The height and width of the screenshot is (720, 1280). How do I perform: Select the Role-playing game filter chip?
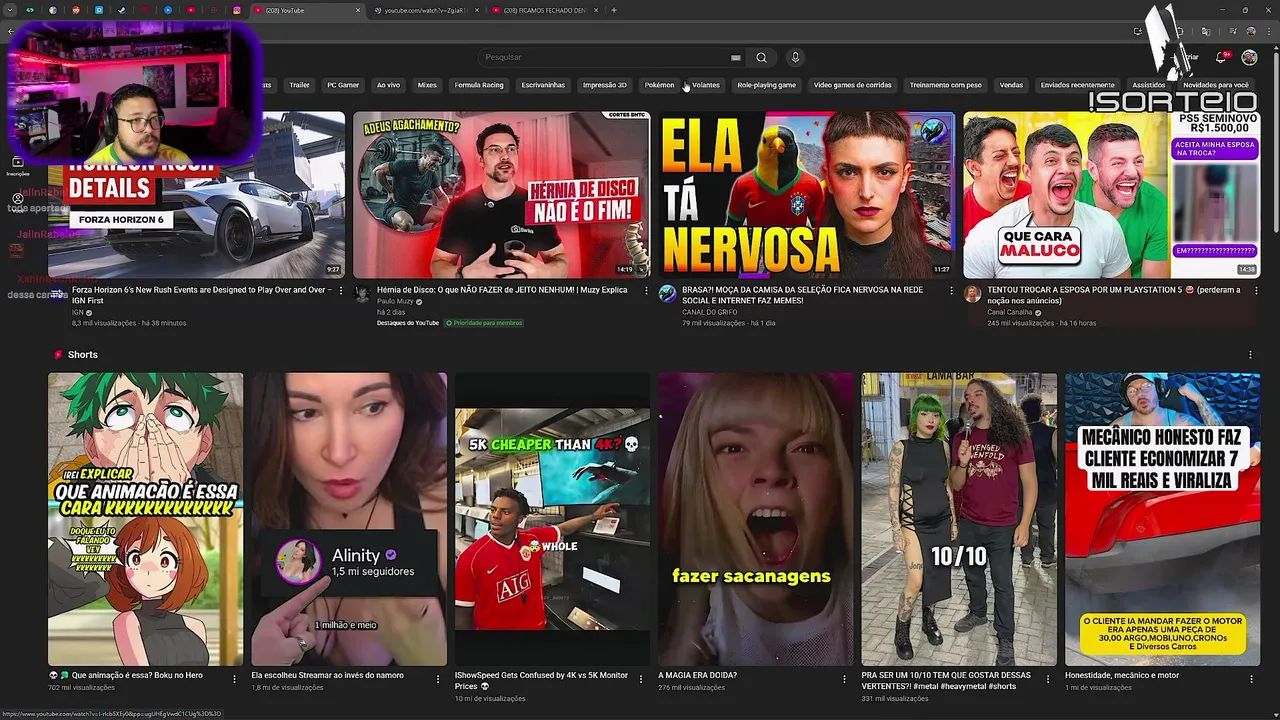766,85
